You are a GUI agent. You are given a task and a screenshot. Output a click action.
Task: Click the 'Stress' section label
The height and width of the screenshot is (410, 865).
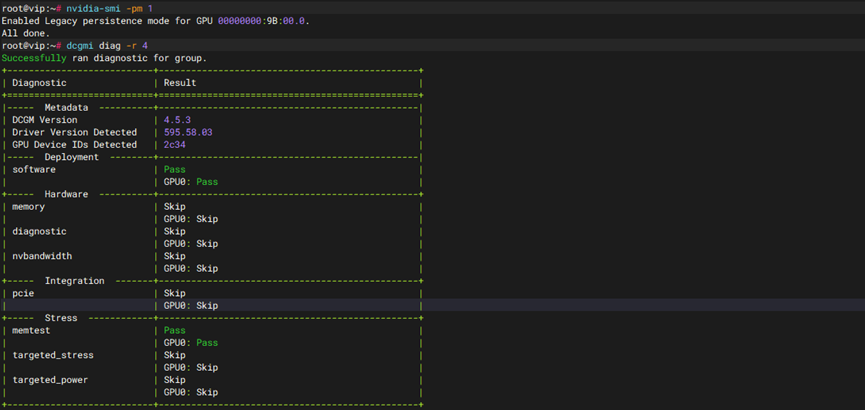[61, 318]
